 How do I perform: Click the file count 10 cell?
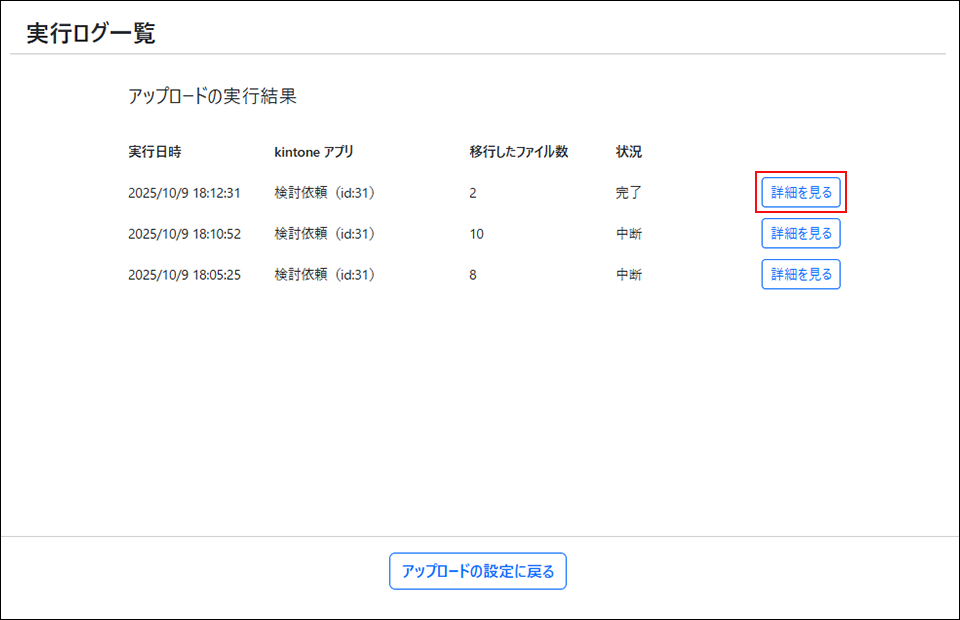point(476,234)
